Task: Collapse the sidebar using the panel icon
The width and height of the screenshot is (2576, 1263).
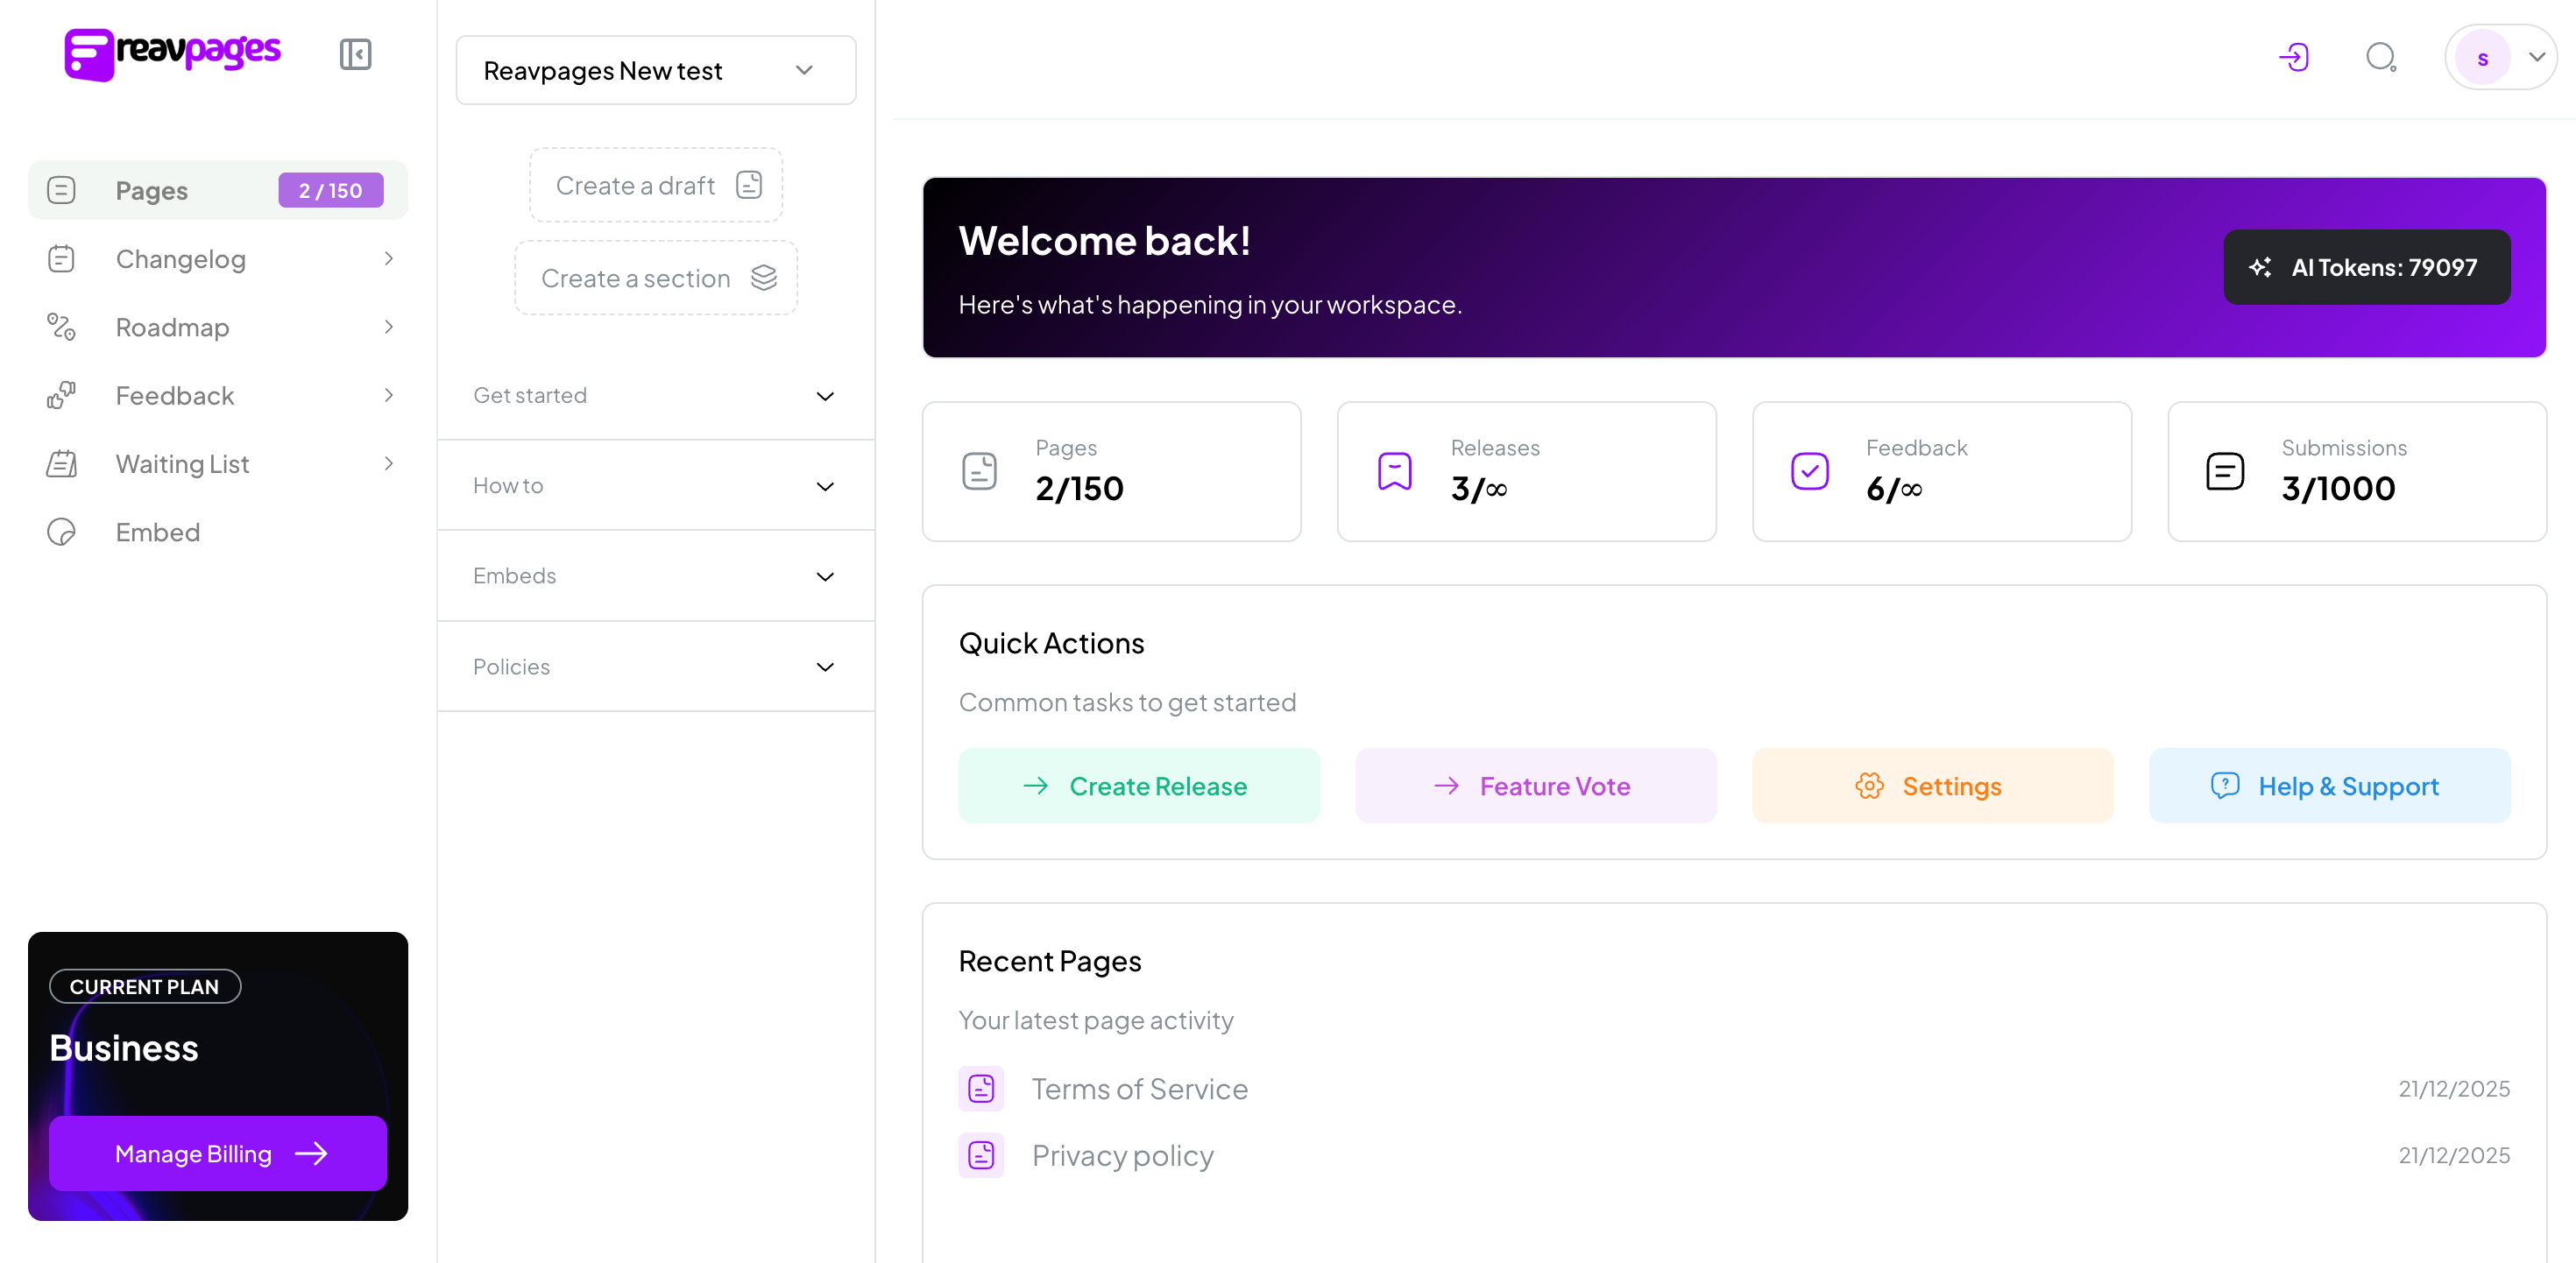Action: (x=355, y=54)
